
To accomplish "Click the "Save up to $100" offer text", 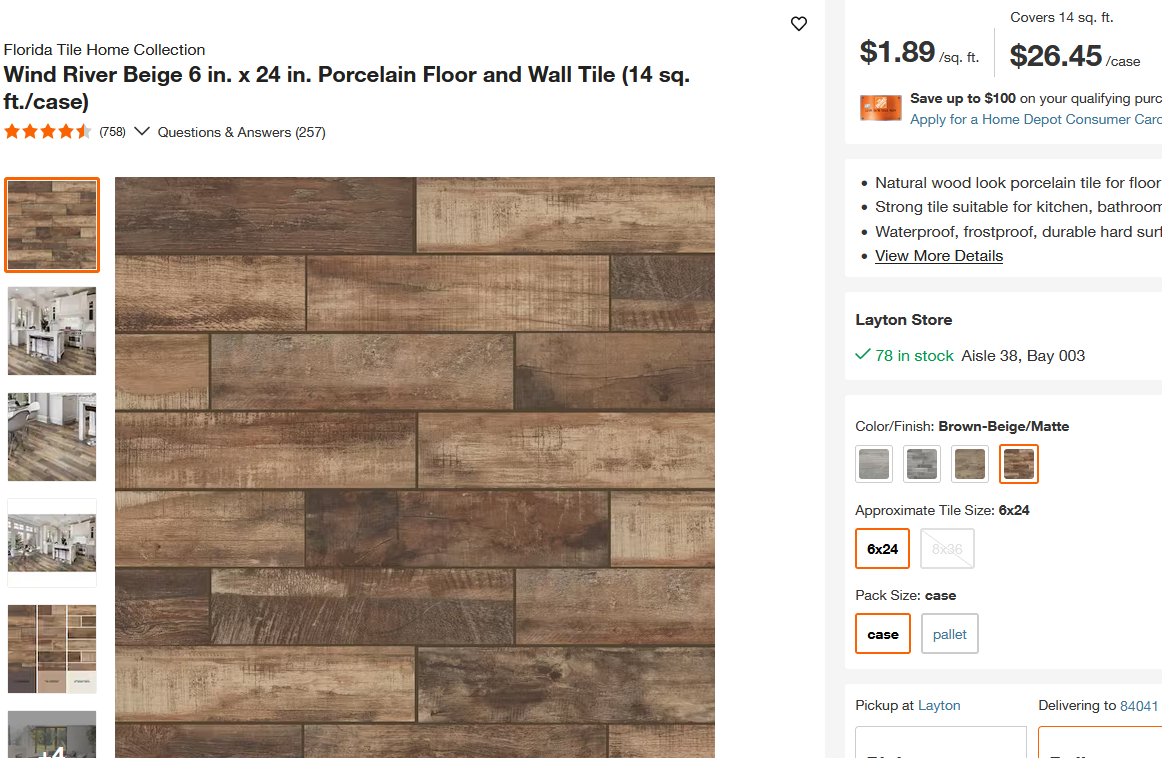I will [x=963, y=98].
